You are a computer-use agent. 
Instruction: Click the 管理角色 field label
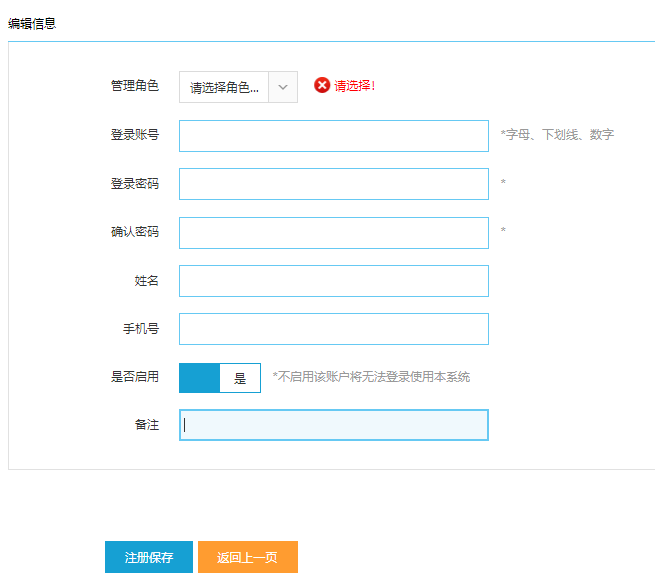135,86
